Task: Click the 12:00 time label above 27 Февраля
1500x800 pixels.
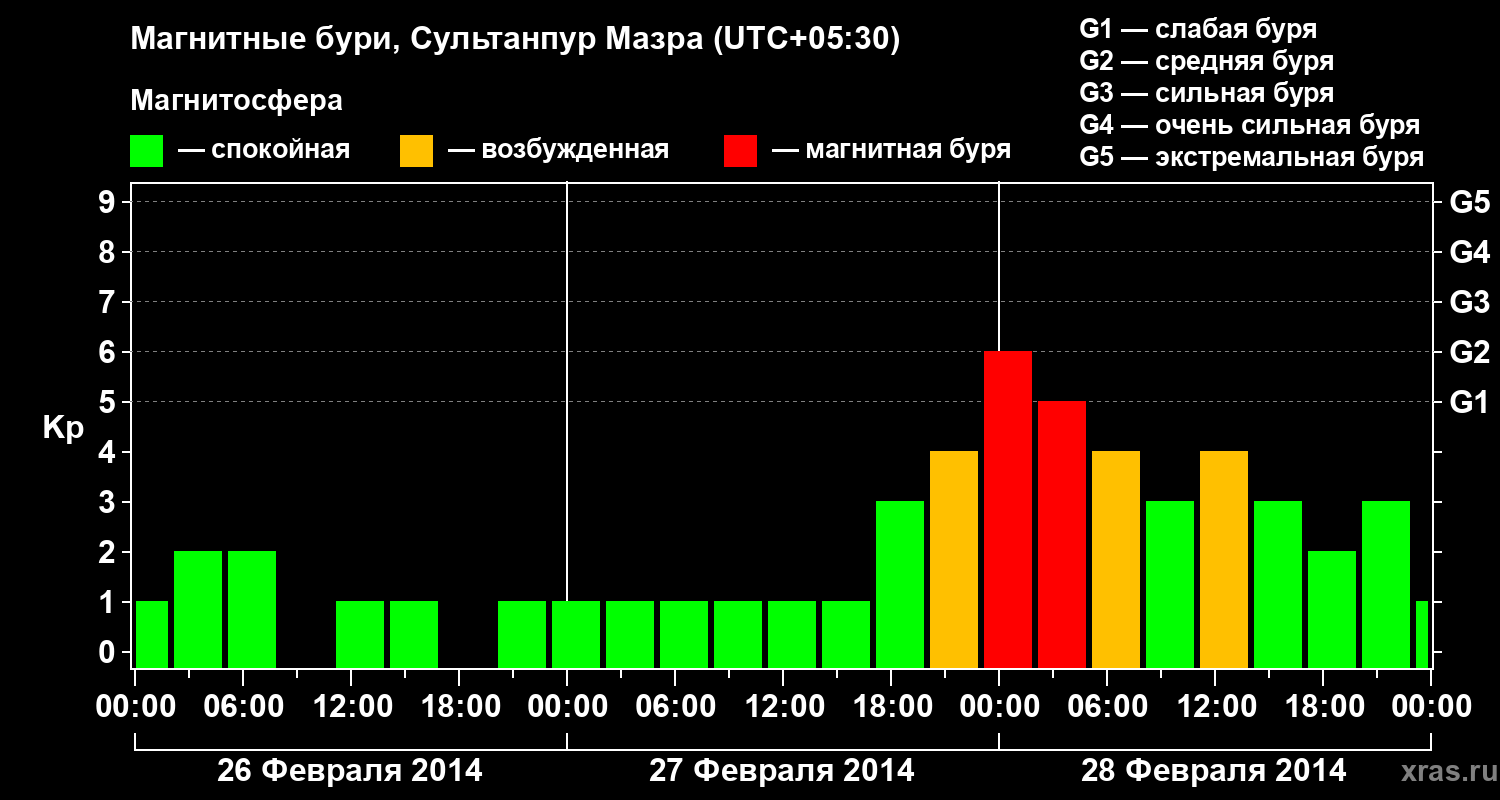Action: 783,707
